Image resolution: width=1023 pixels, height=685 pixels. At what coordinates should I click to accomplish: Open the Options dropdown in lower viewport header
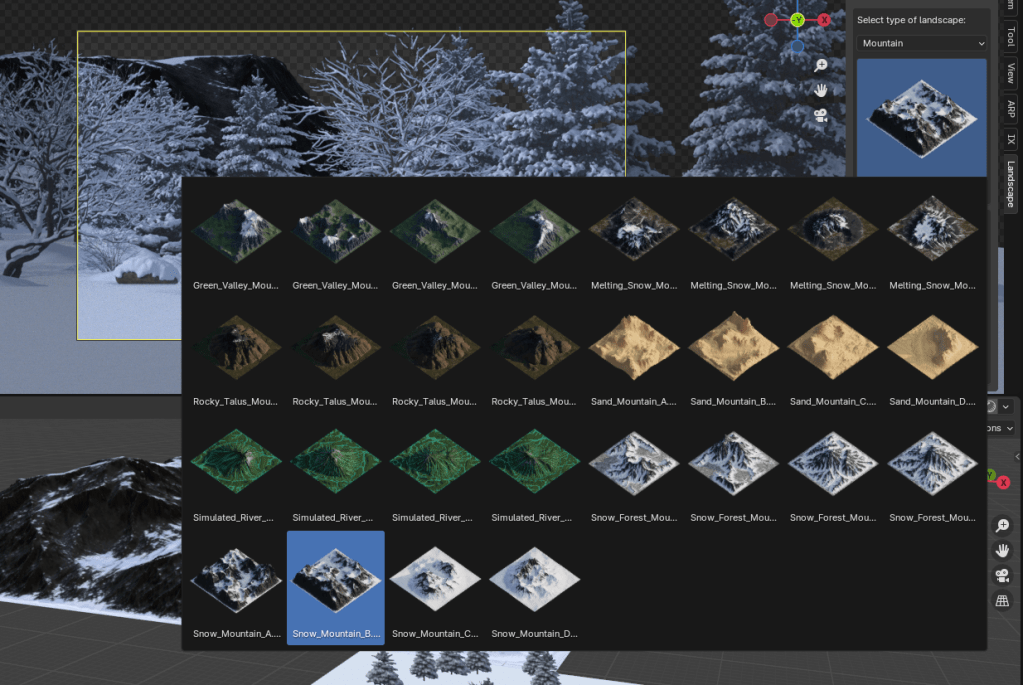click(1002, 428)
